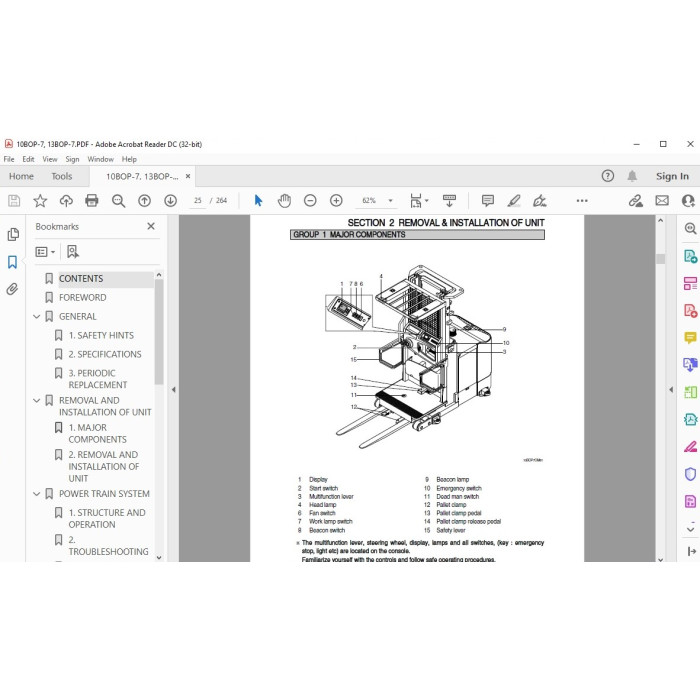Zoom in with the plus icon

tap(336, 201)
